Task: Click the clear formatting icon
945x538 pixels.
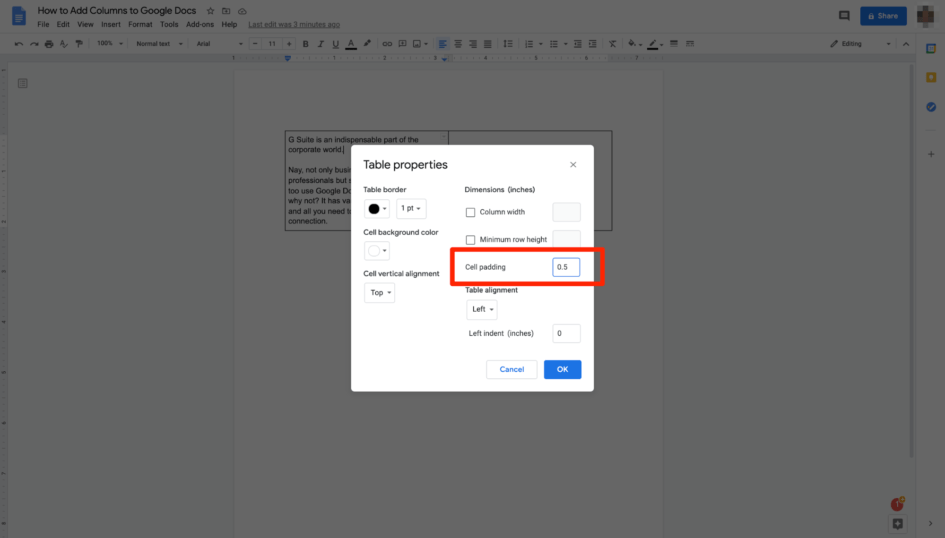Action: point(612,44)
